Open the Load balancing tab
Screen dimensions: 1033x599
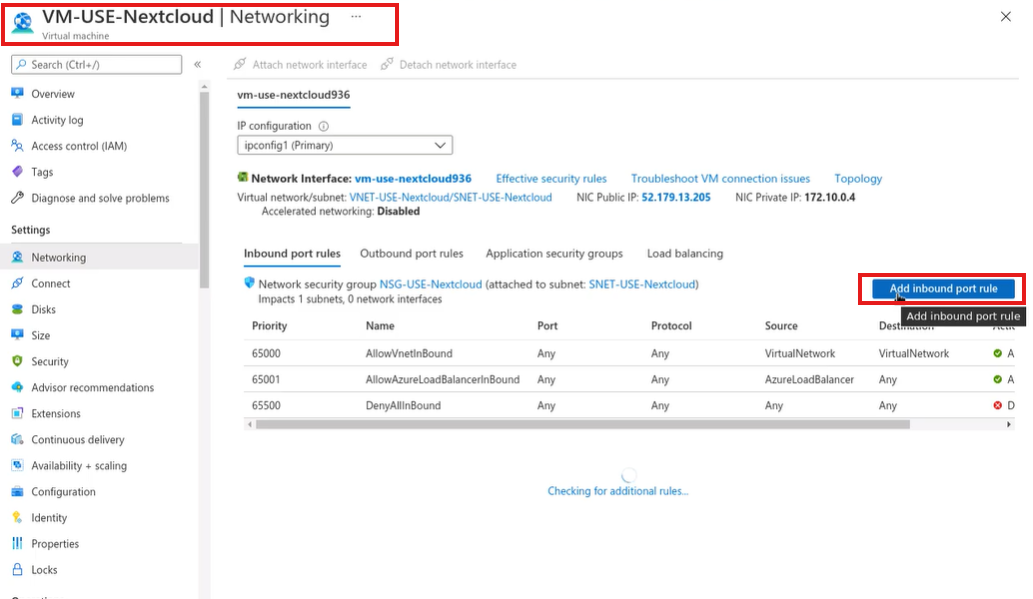684,254
